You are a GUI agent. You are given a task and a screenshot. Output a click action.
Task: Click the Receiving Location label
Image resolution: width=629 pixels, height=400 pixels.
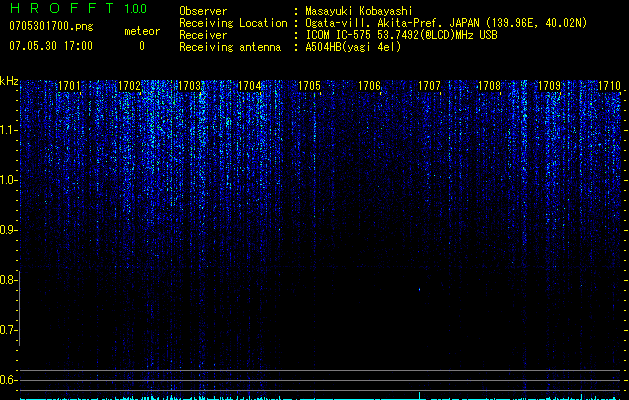[233, 23]
